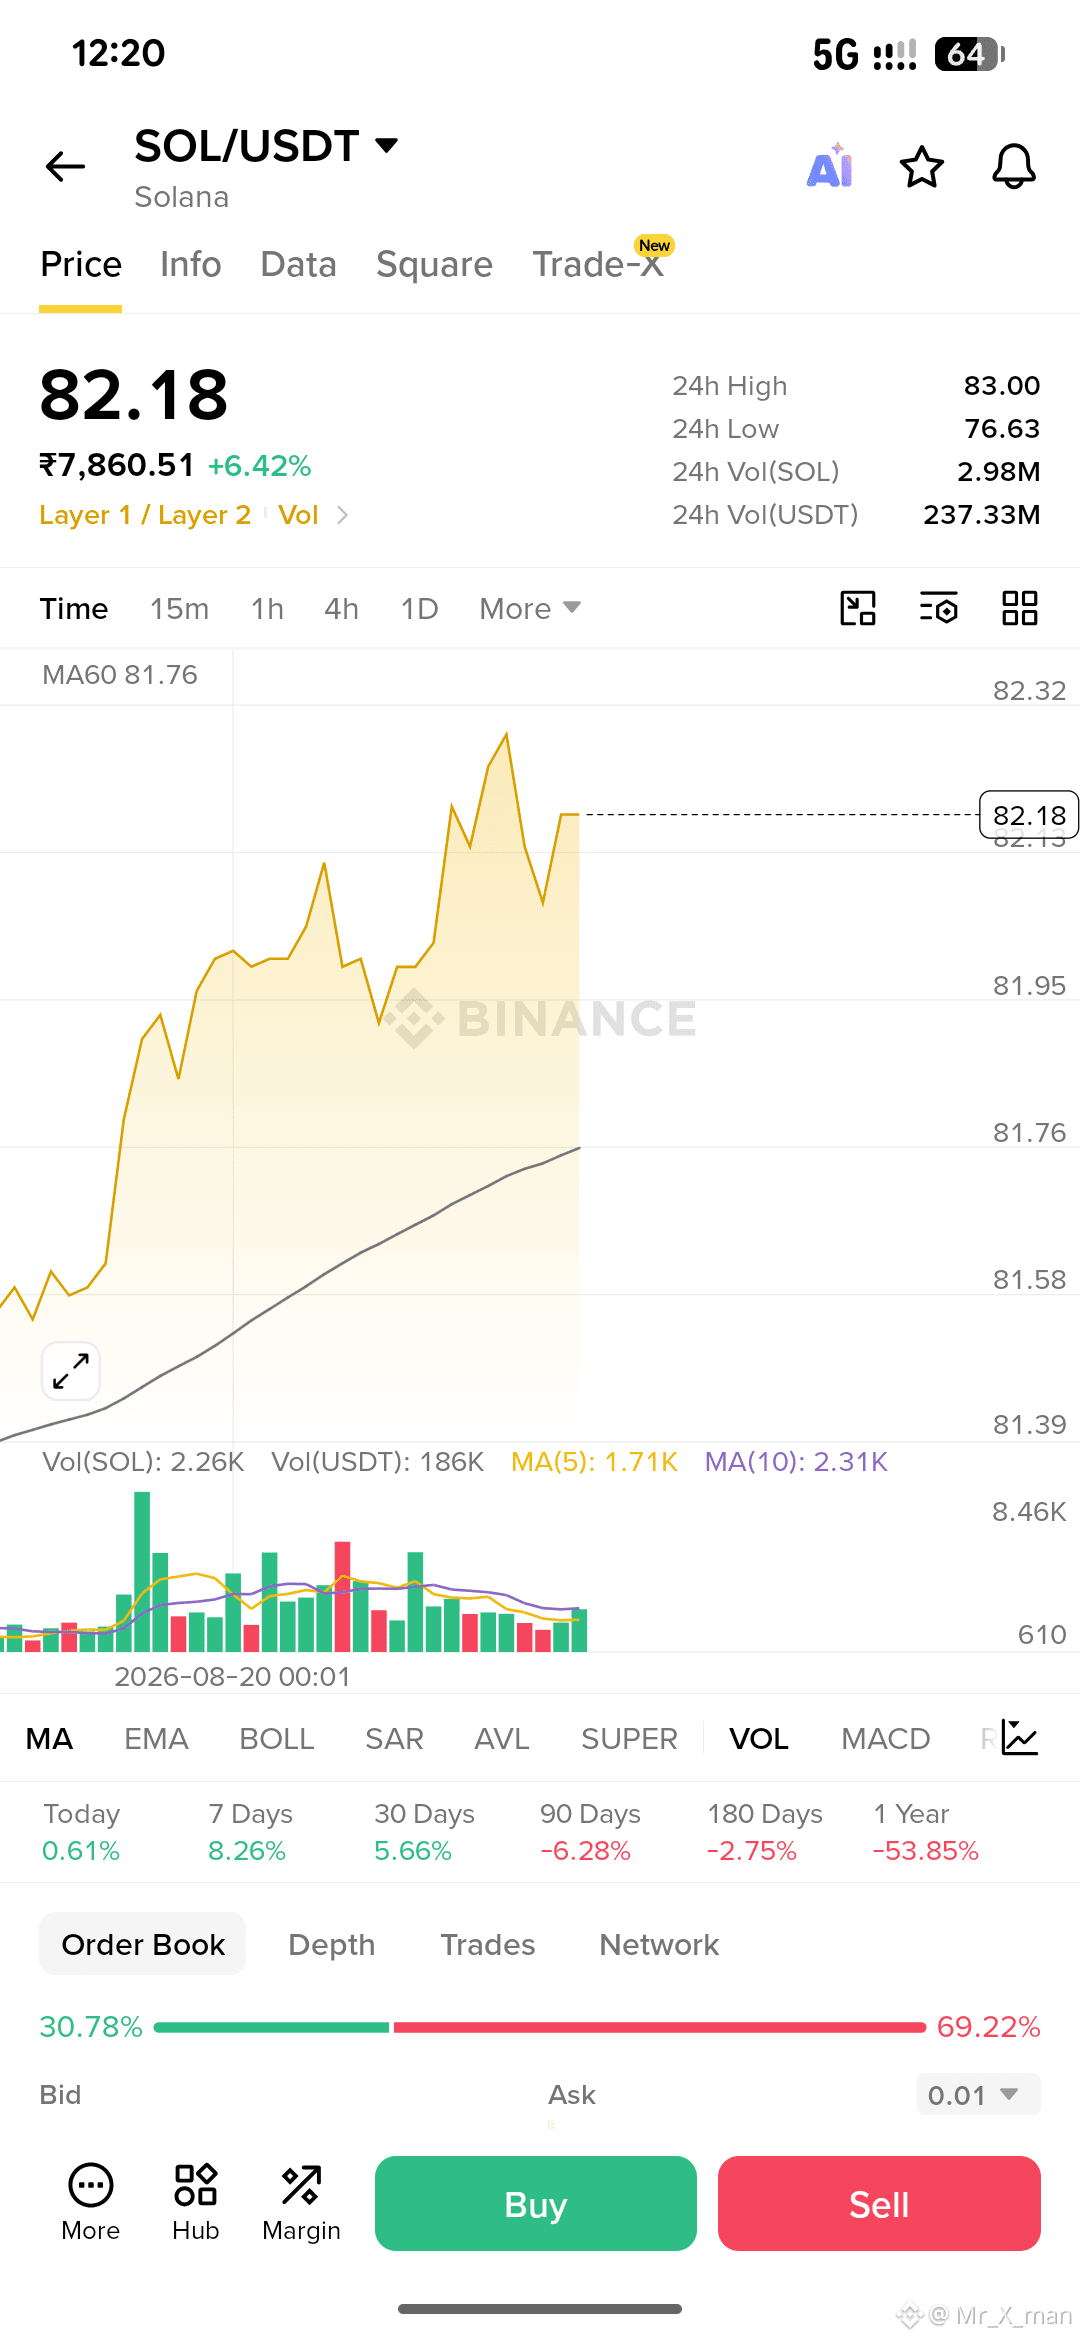
Task: Go back using the back arrow
Action: tap(66, 166)
